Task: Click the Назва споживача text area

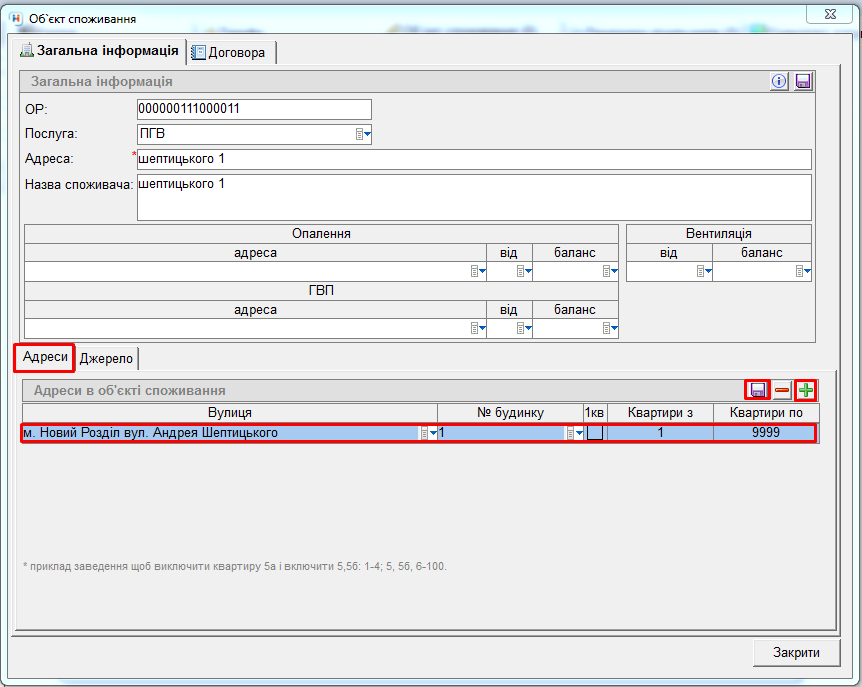Action: pos(473,197)
